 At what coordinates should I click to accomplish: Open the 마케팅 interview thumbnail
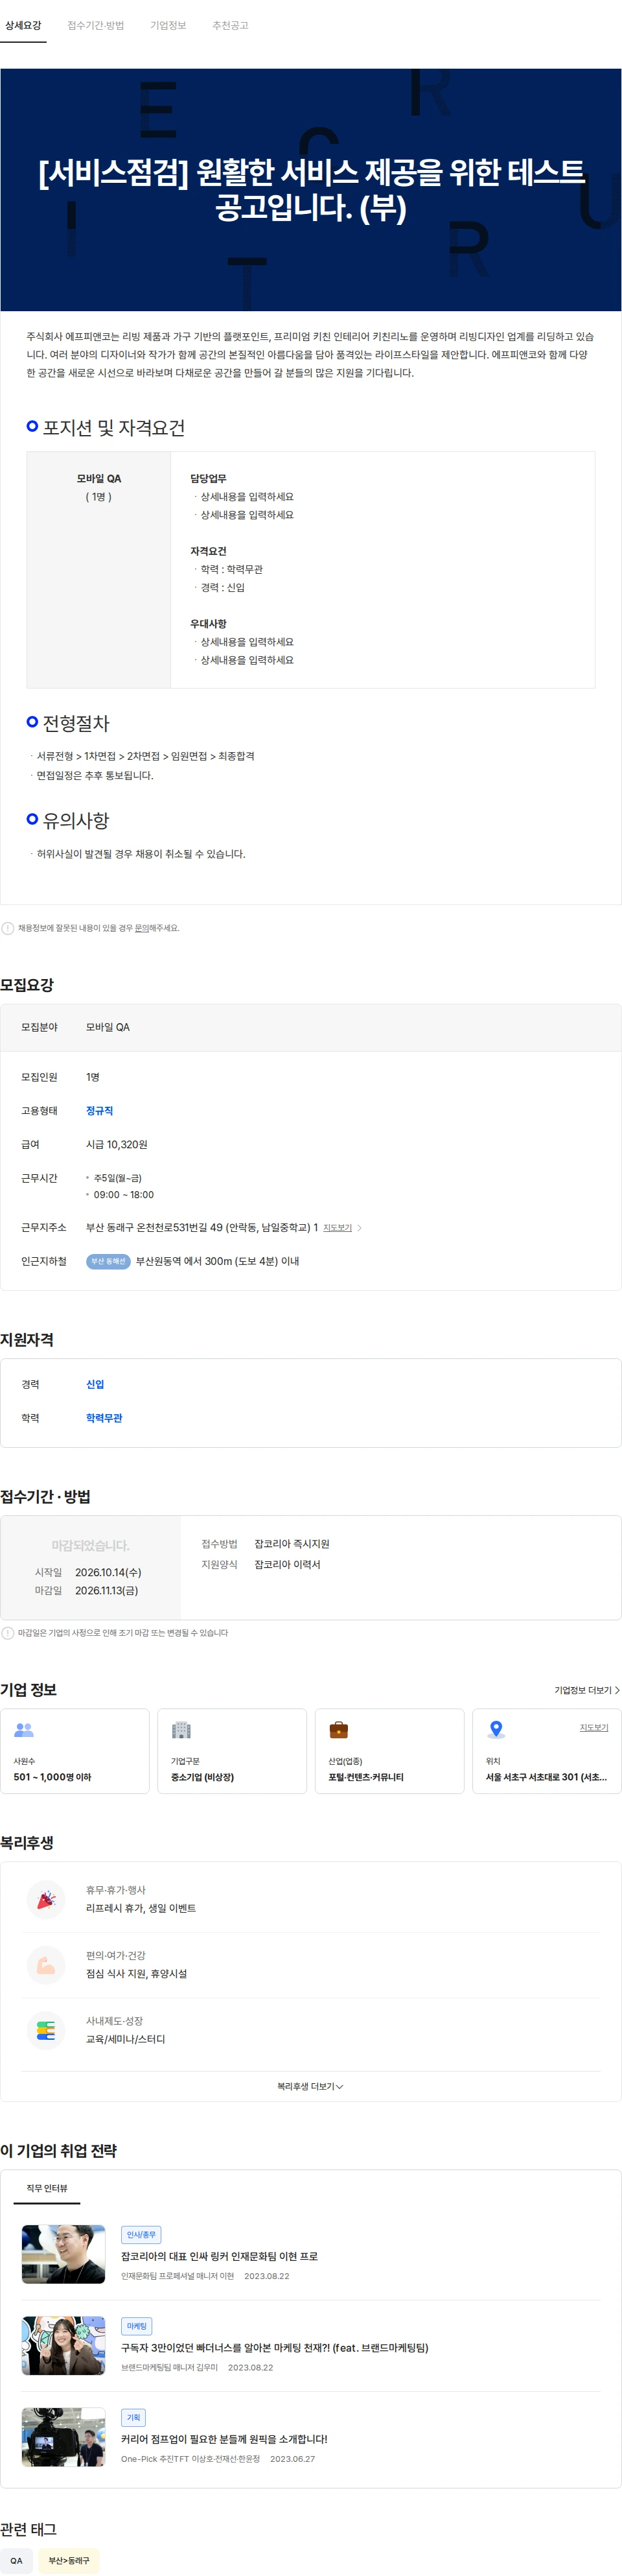coord(63,2345)
